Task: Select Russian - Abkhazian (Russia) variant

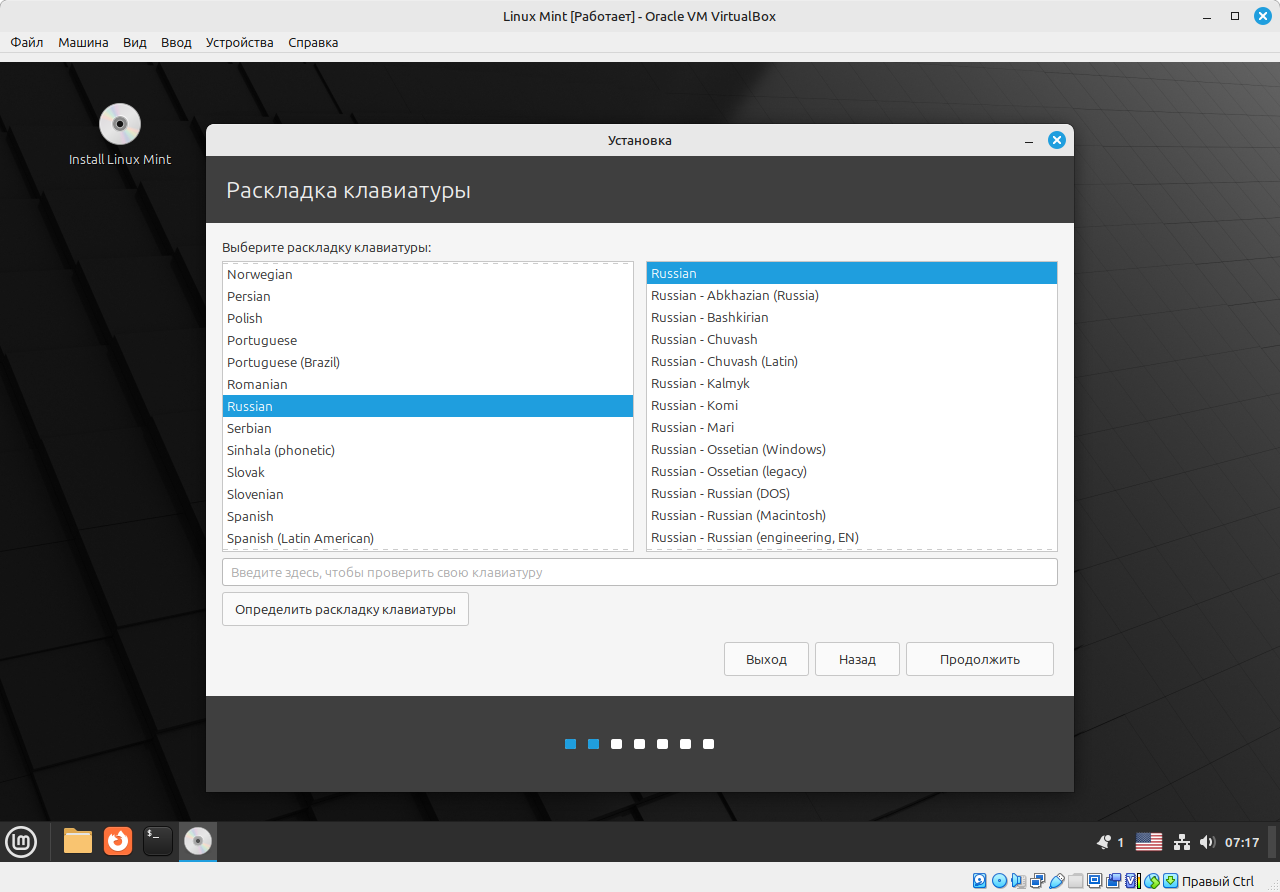Action: (x=852, y=295)
